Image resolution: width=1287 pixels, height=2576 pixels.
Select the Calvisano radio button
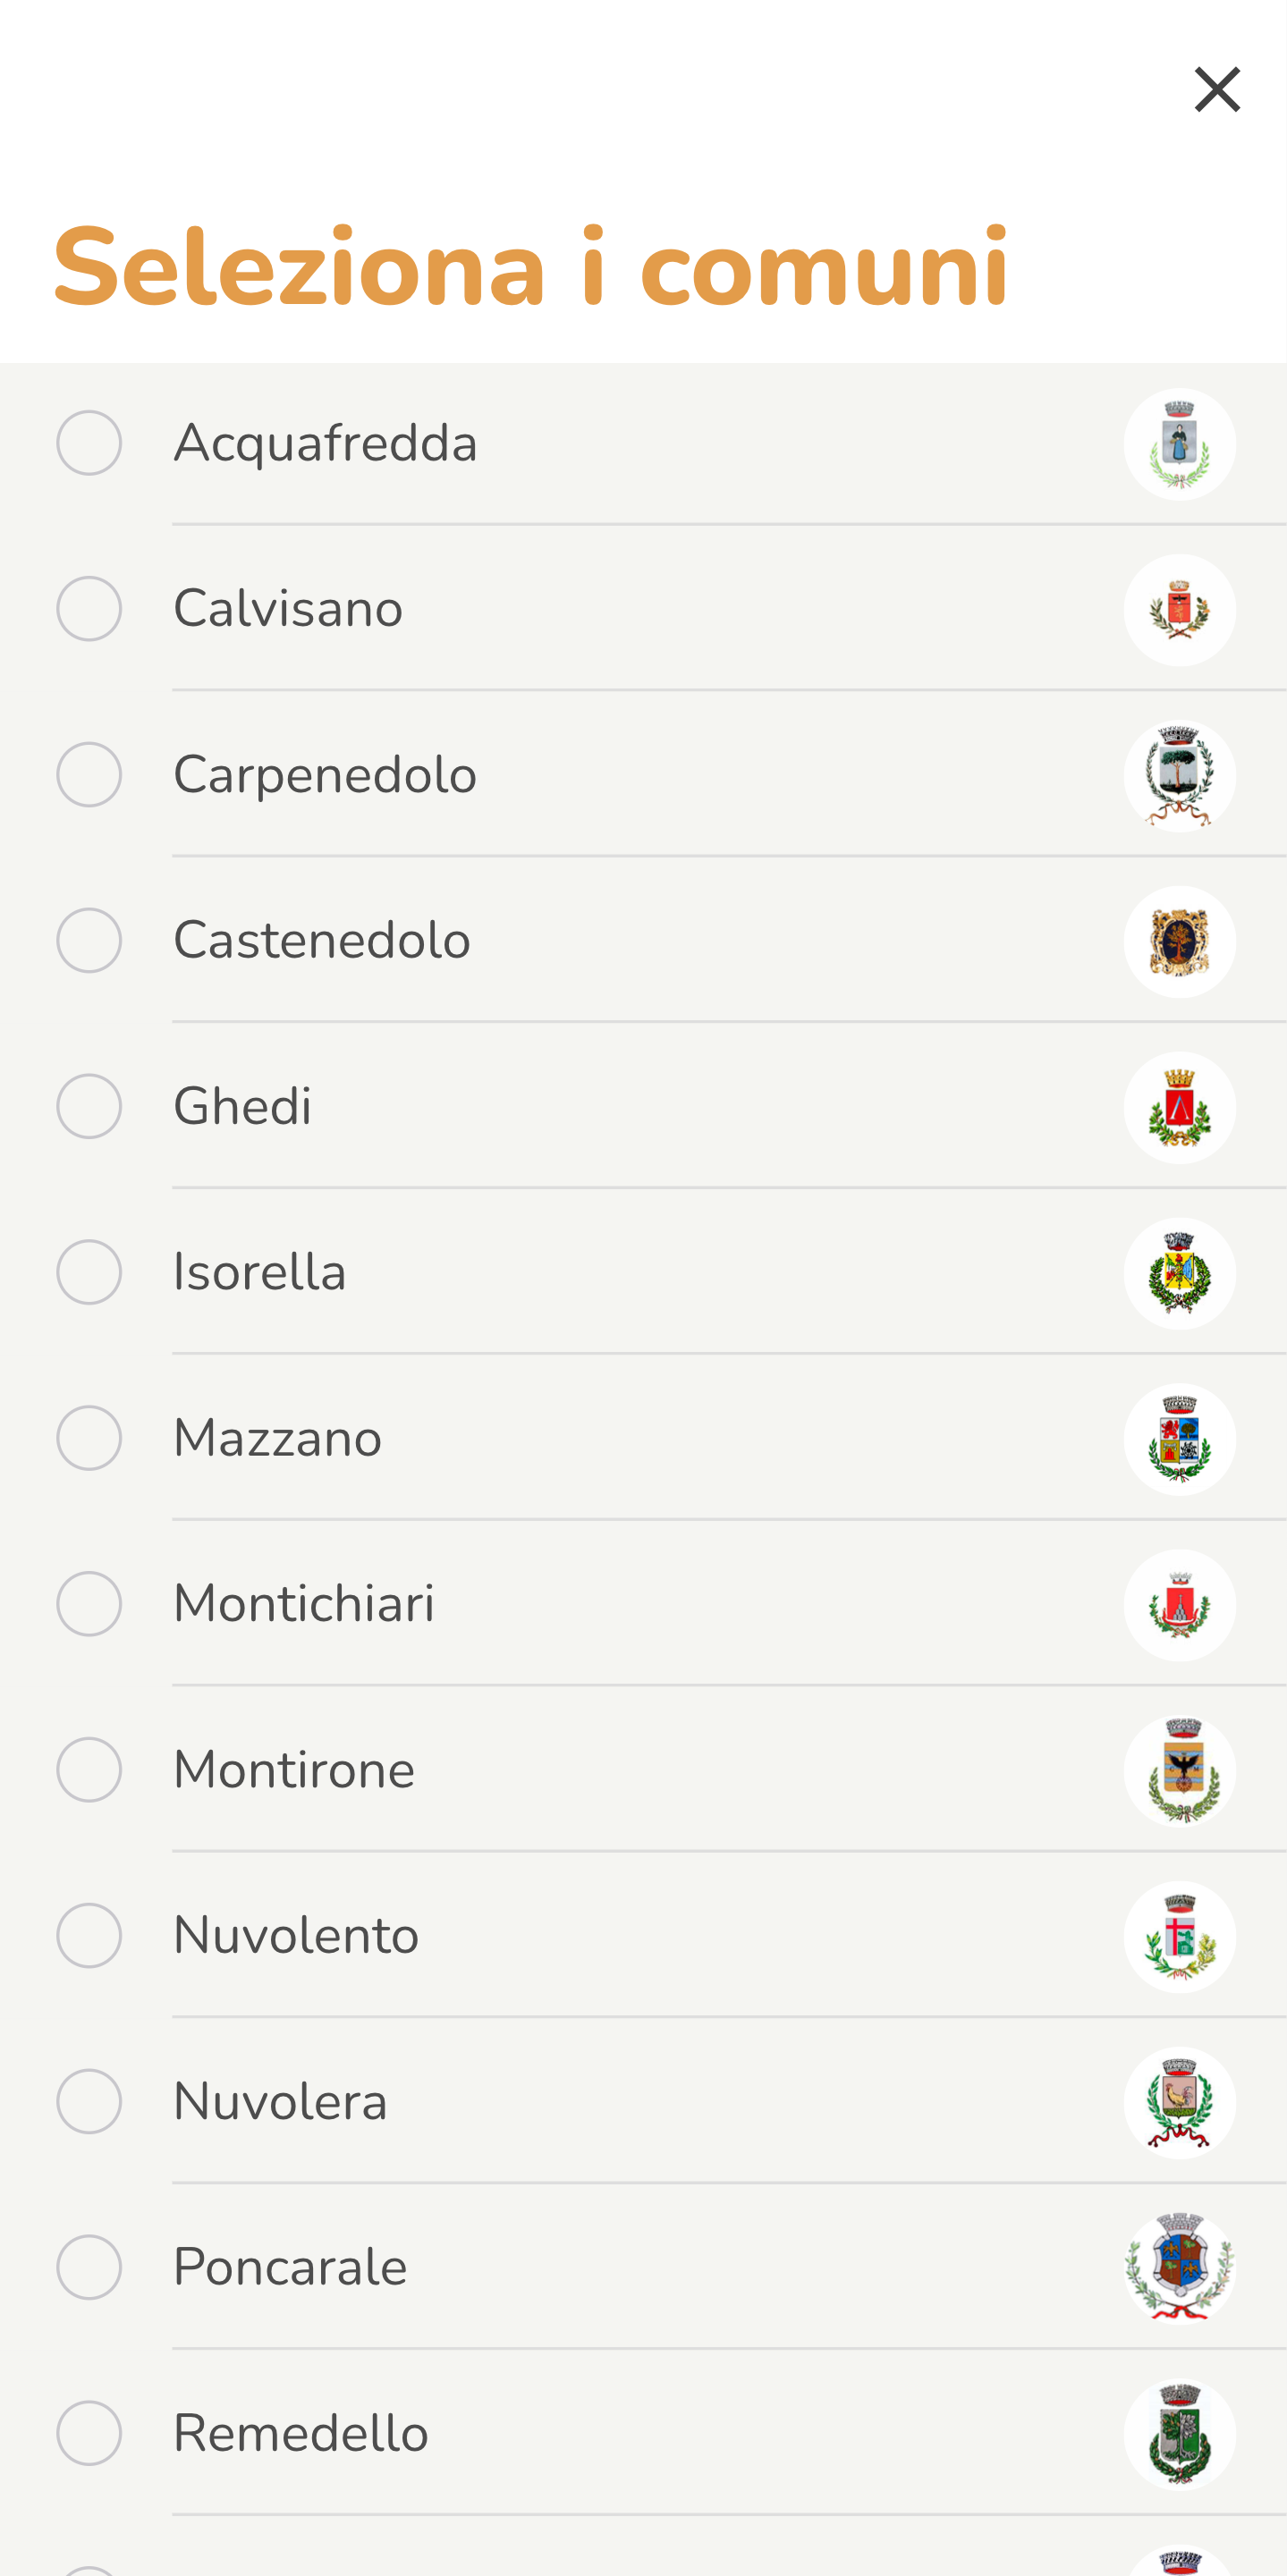89,609
